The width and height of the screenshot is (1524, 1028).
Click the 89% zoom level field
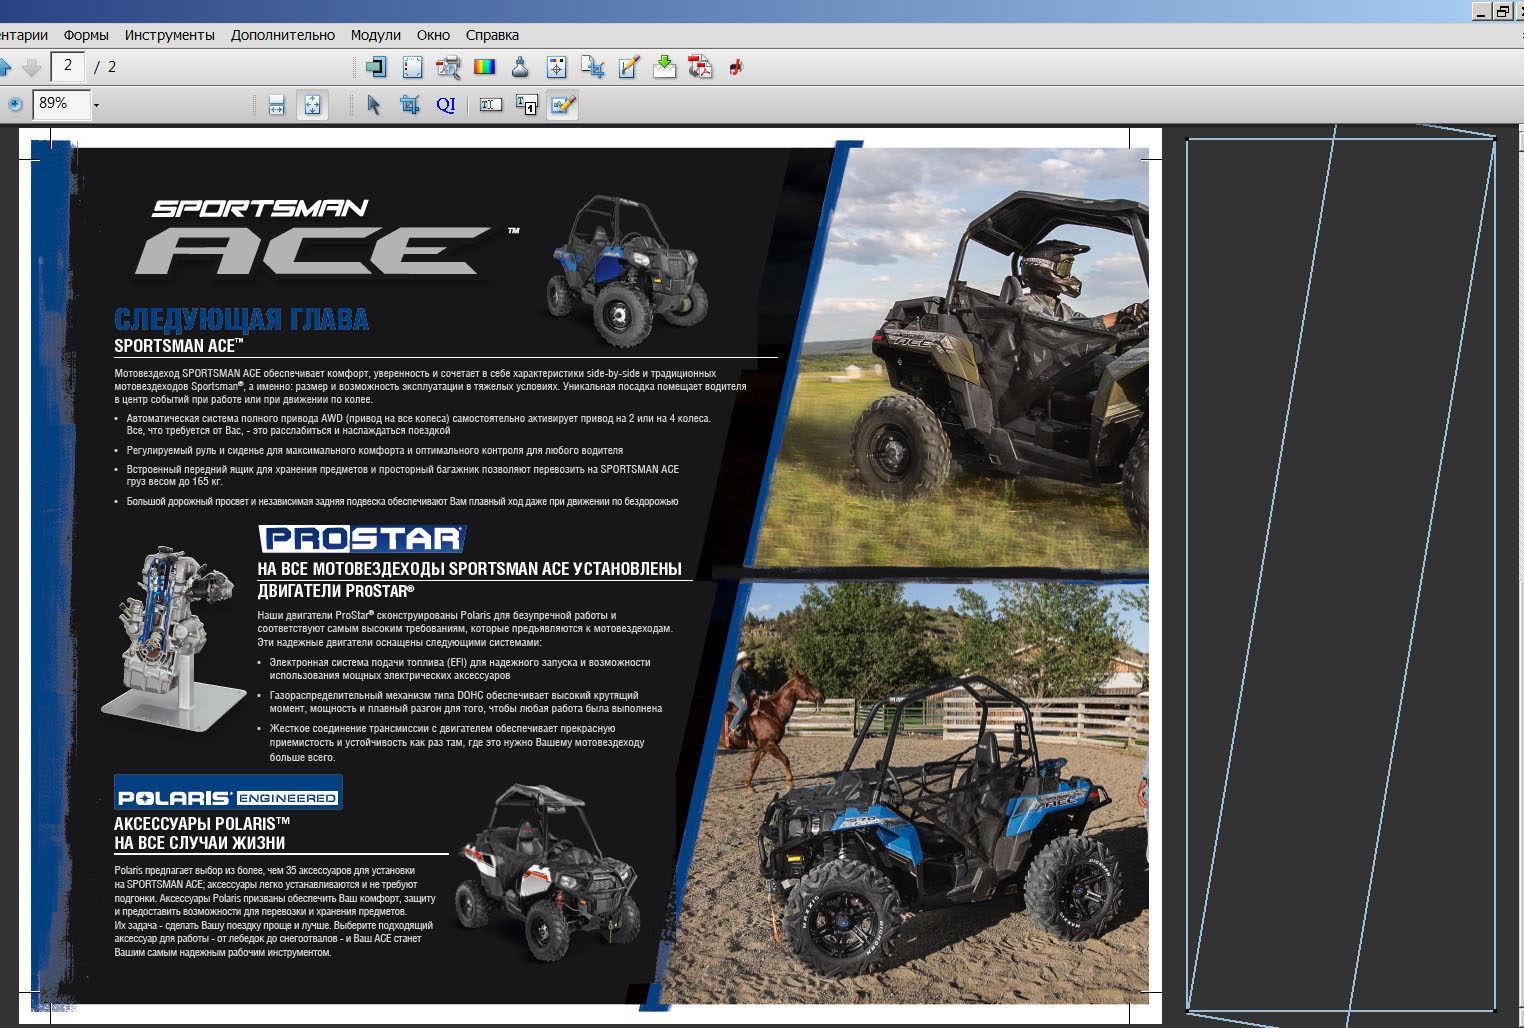click(x=62, y=104)
